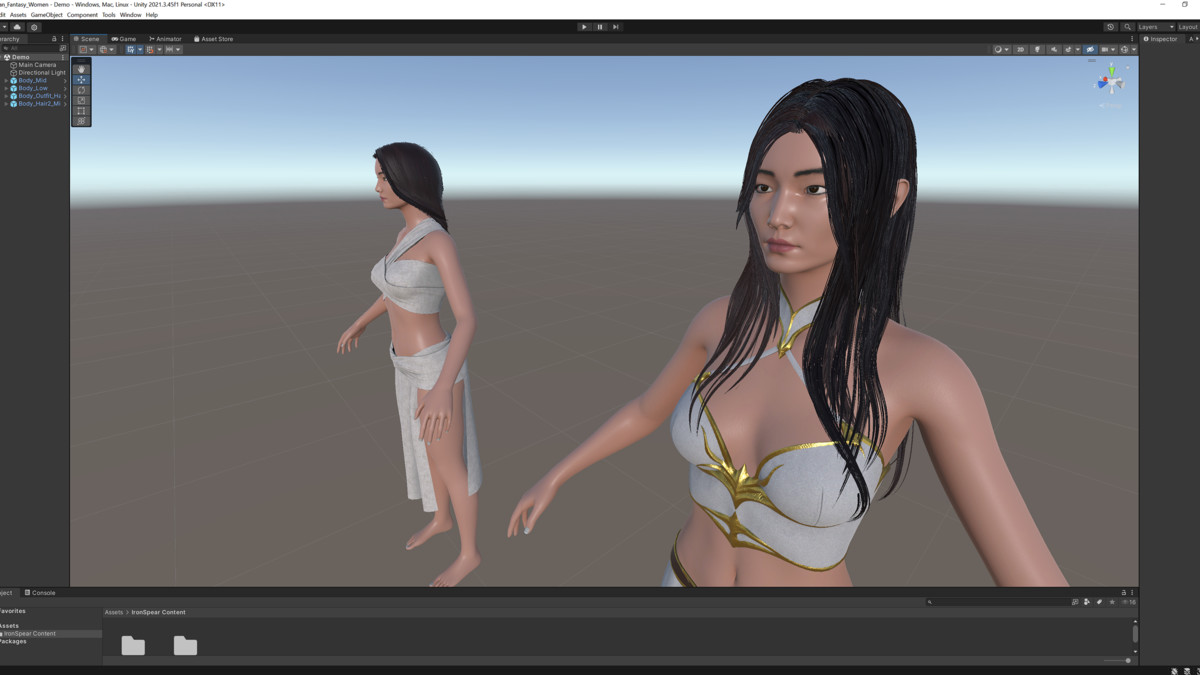Screen dimensions: 1200x675
Task: Toggle 2D view mode
Action: pyautogui.click(x=1020, y=49)
